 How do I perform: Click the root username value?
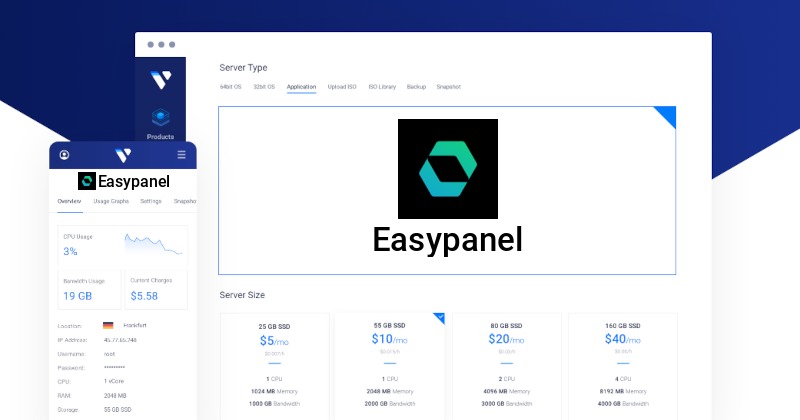(x=109, y=354)
